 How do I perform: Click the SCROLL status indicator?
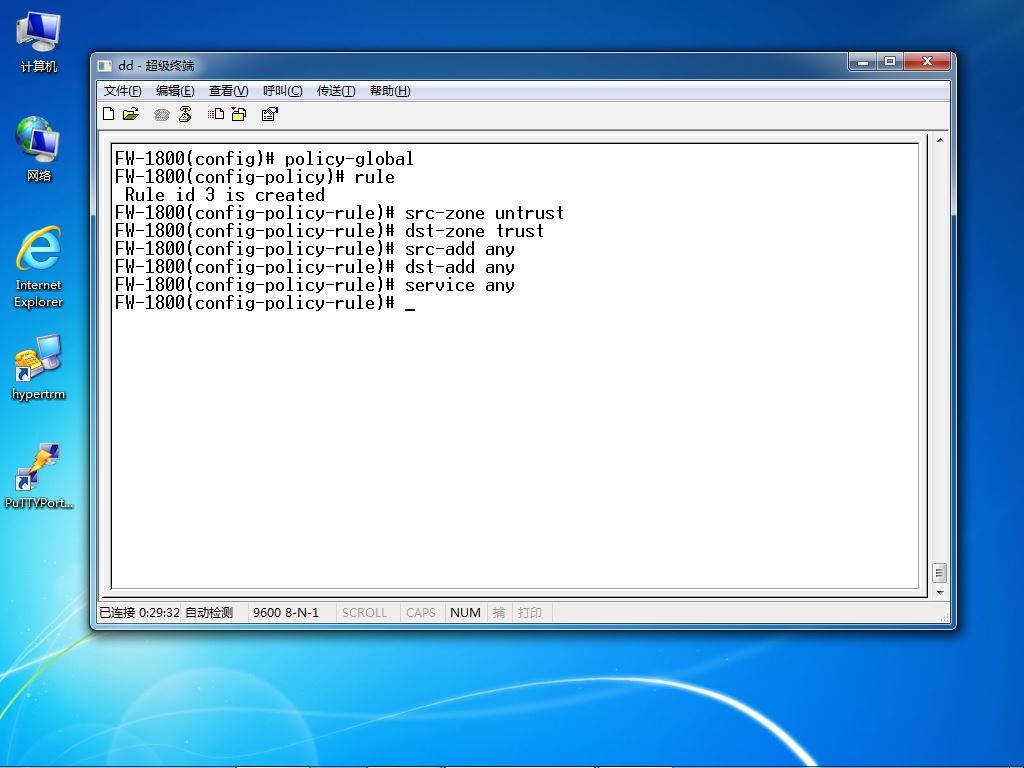click(x=364, y=613)
